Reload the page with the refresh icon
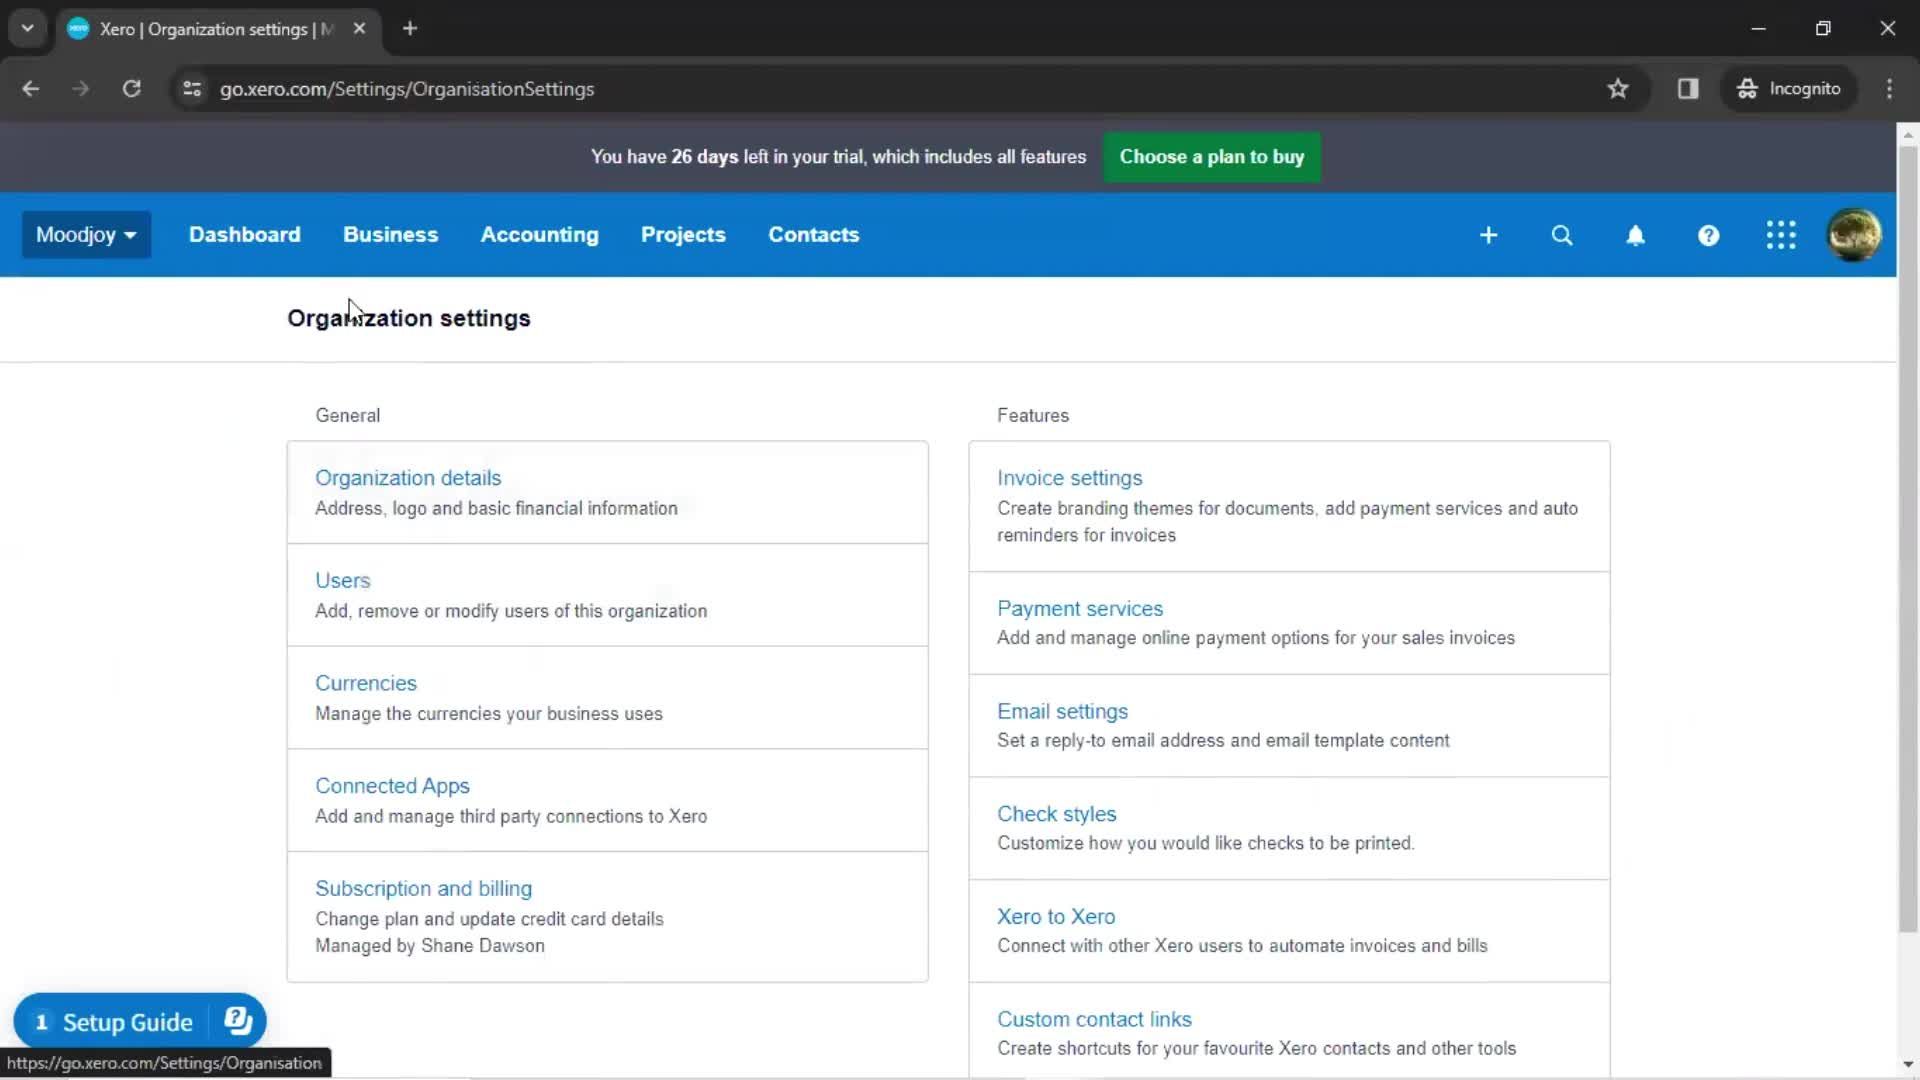This screenshot has height=1080, width=1920. click(x=131, y=89)
